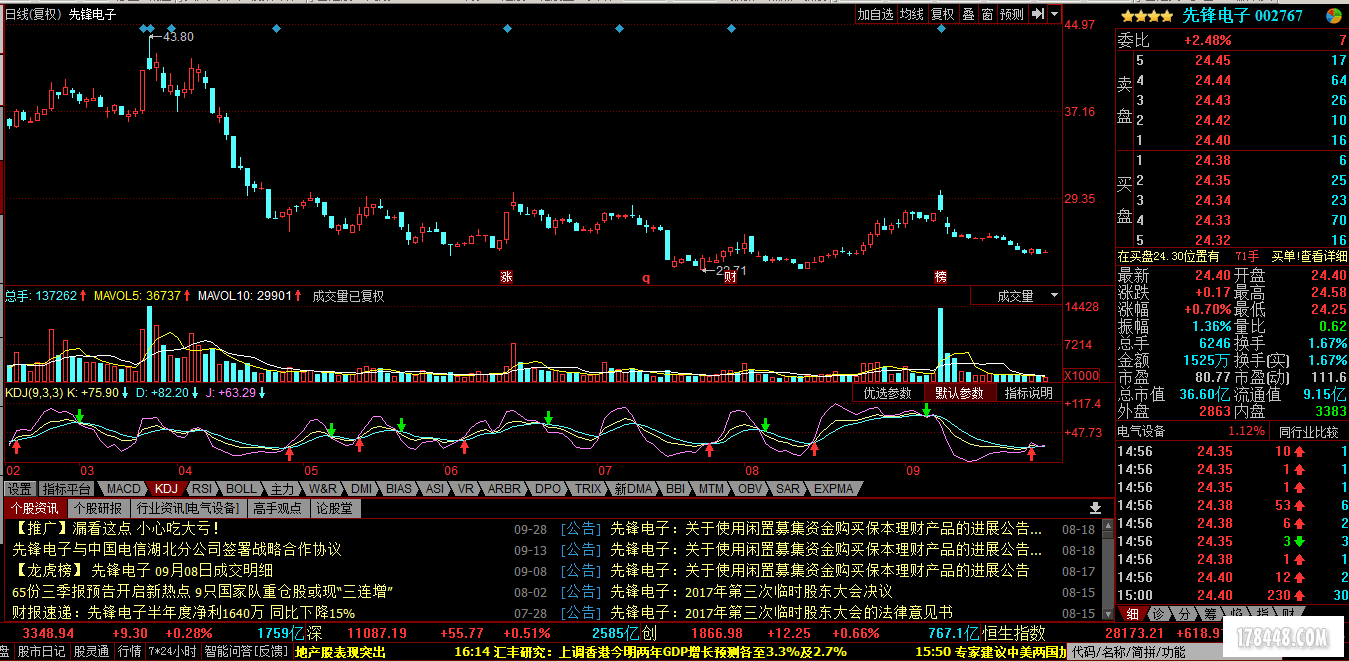Select the ASI indicator tab

point(435,489)
